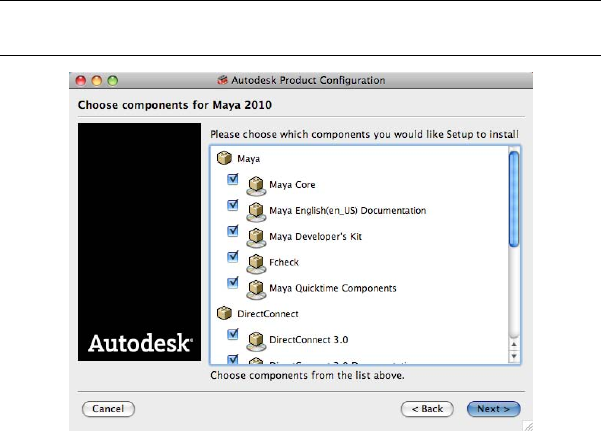Image resolution: width=601 pixels, height=431 pixels.
Task: Toggle Maya English(en_US) Documentation checkbox
Action: 233,205
